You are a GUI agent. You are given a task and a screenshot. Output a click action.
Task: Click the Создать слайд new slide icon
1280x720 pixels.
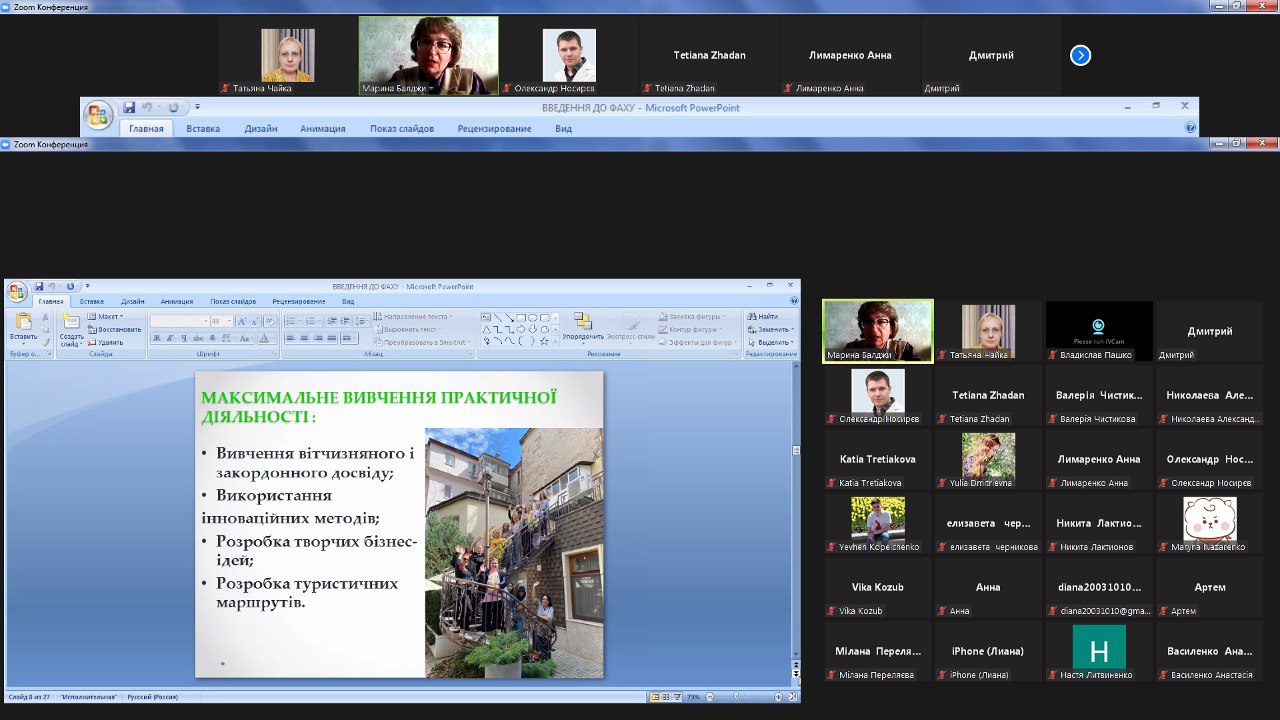pos(71,323)
